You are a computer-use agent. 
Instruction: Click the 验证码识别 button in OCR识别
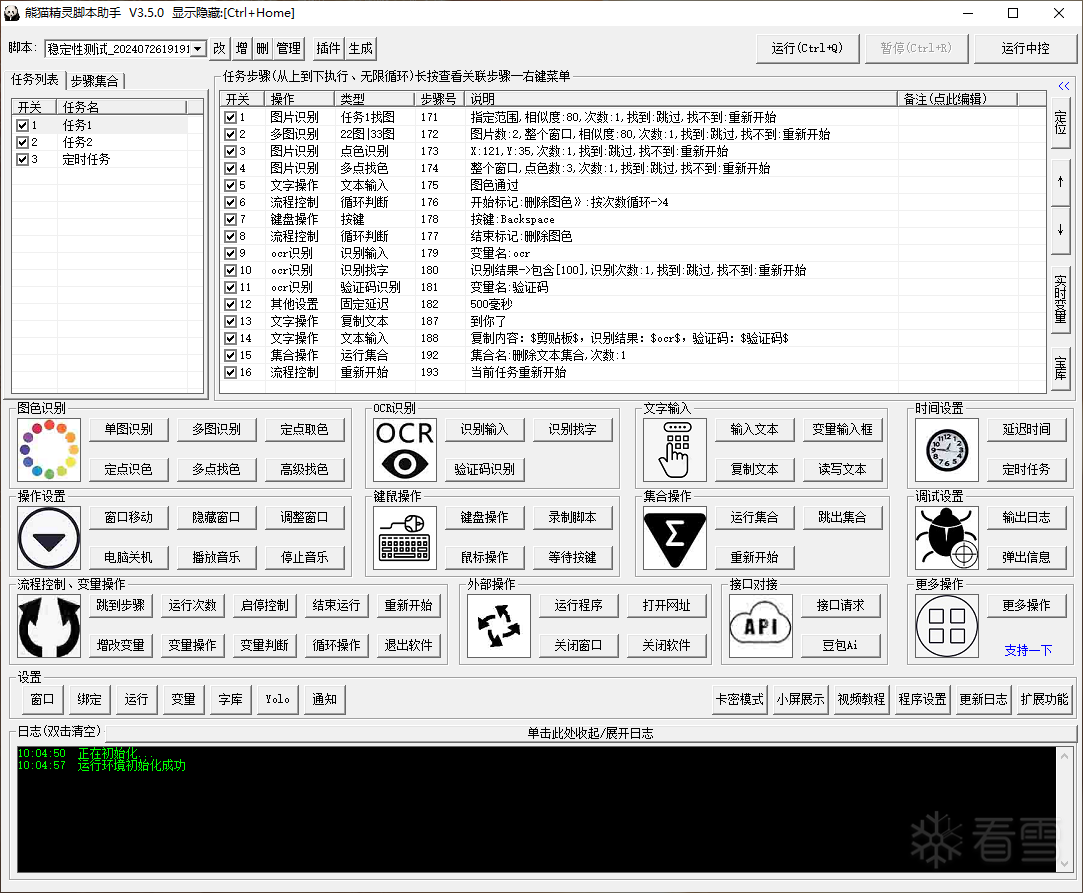(x=485, y=470)
